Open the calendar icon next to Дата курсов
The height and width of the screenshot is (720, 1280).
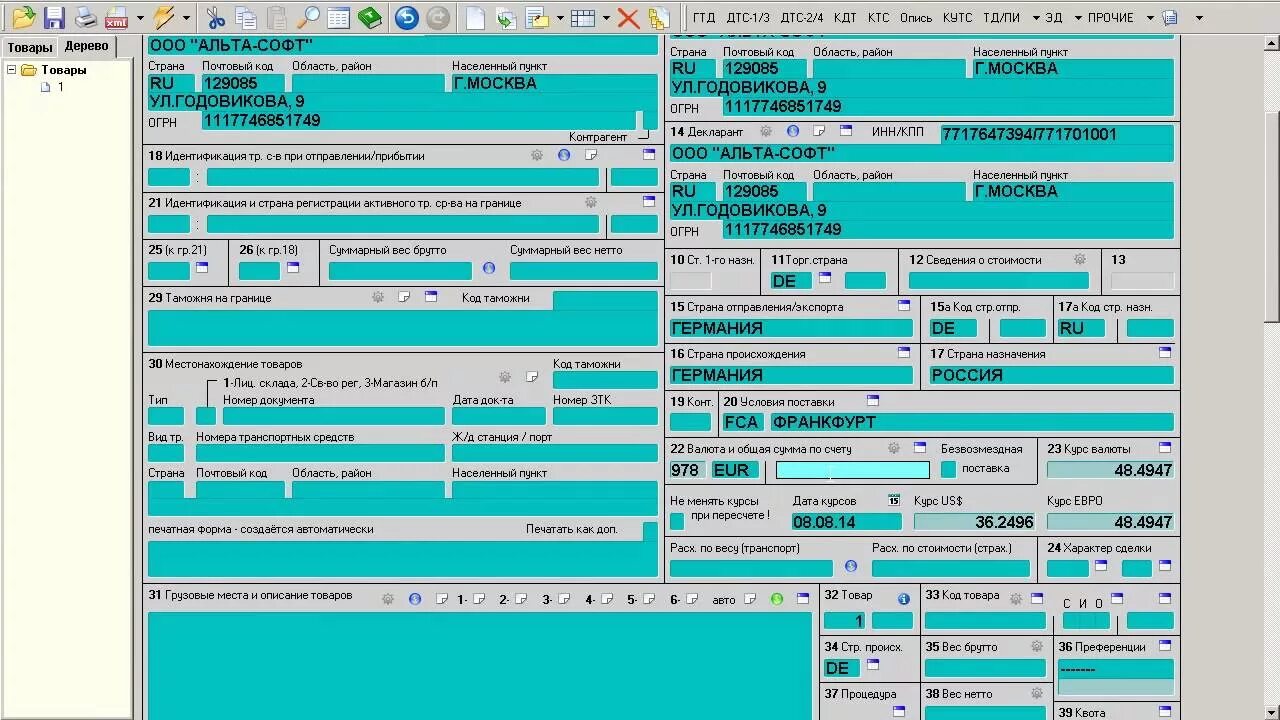[x=894, y=500]
